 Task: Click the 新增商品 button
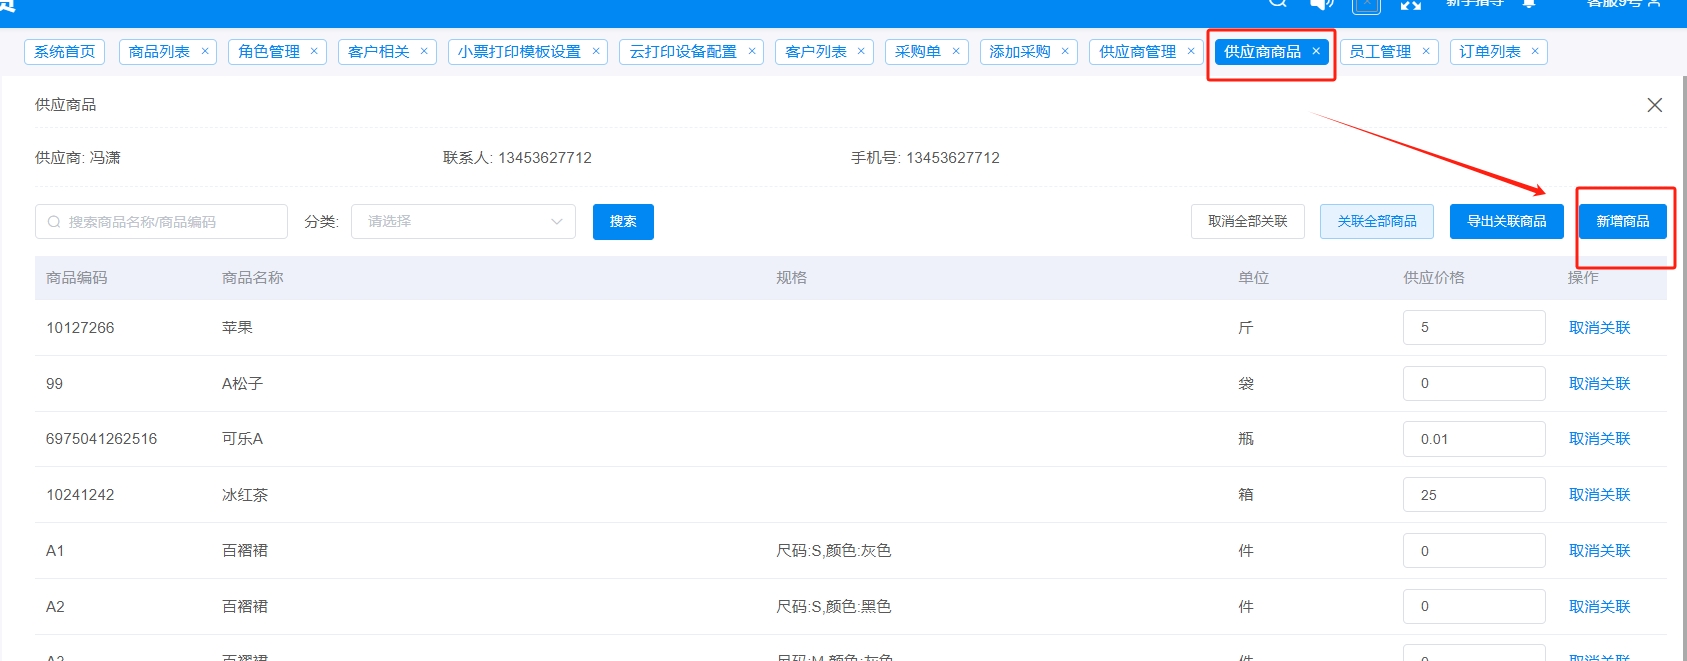[x=1622, y=222]
